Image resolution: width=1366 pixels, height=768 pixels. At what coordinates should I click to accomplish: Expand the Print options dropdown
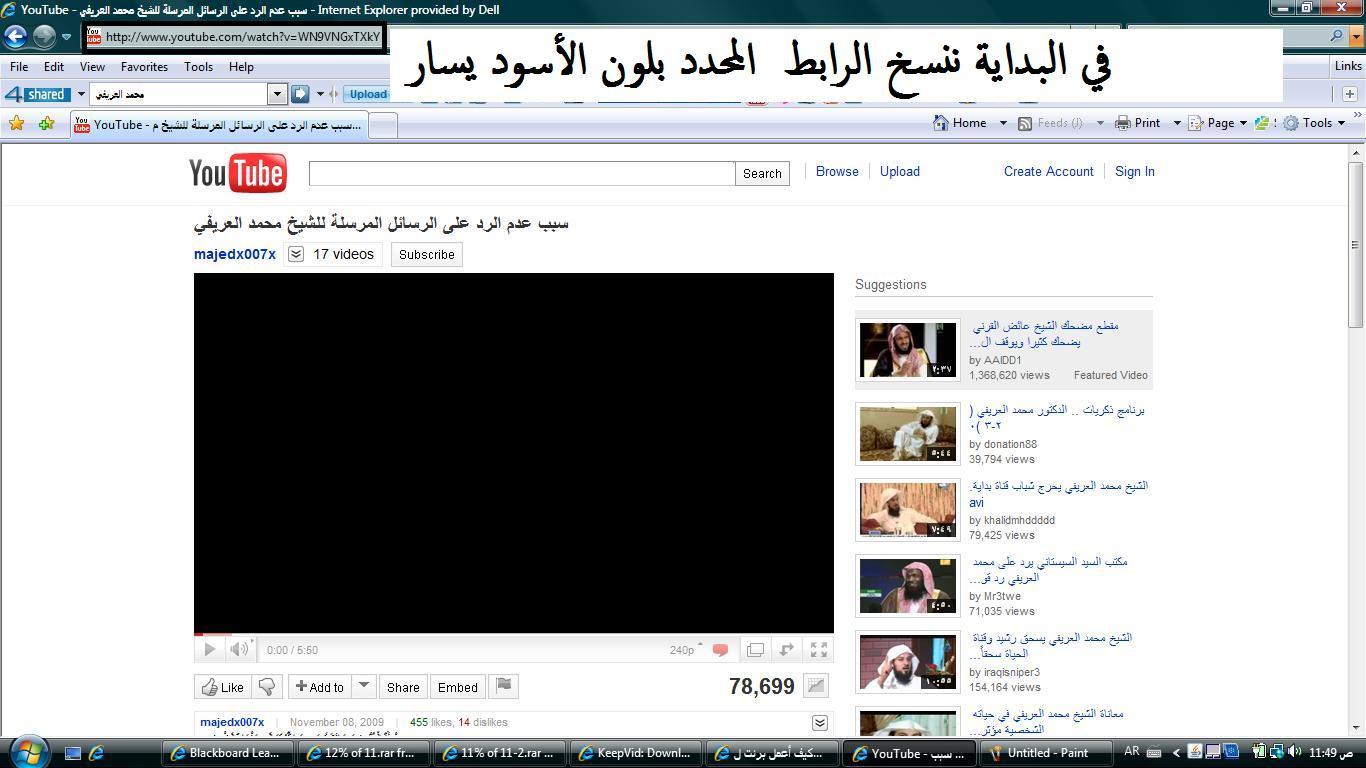click(x=1177, y=123)
